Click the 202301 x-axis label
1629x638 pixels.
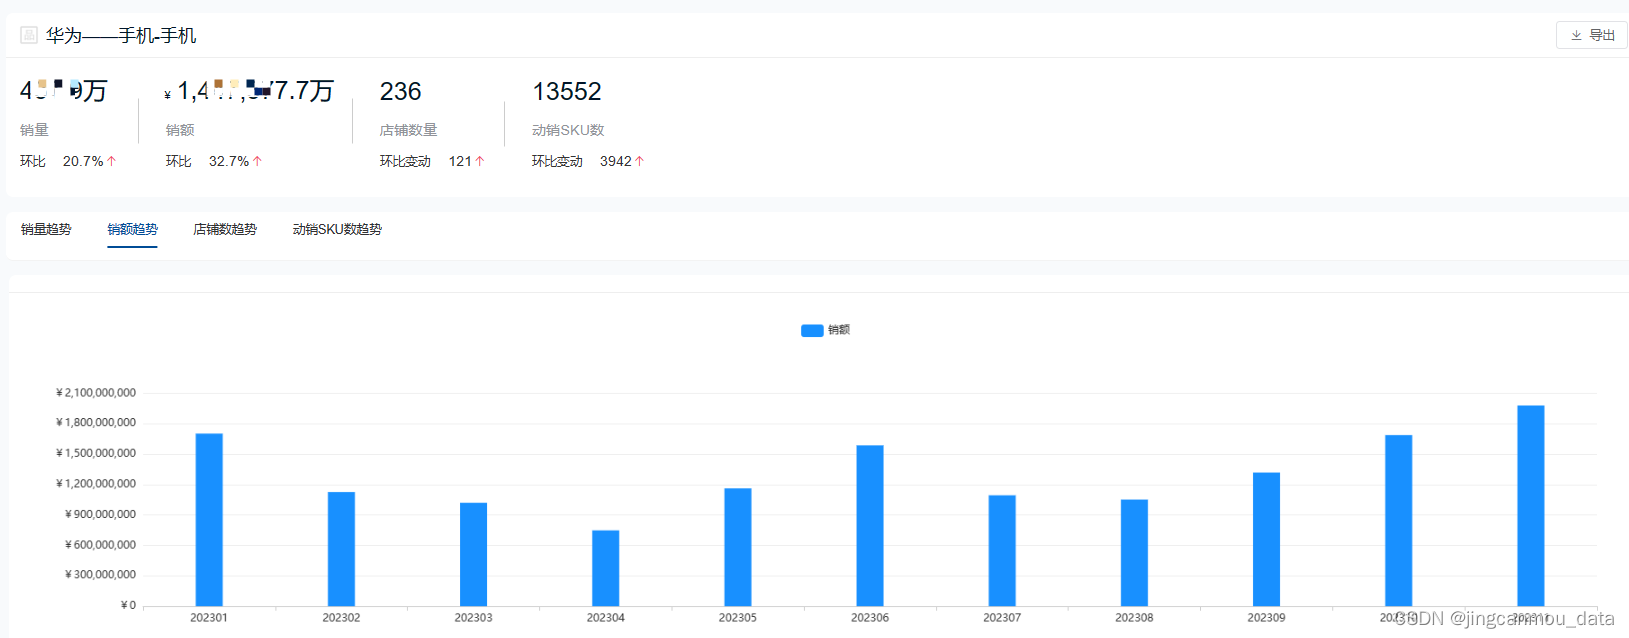[209, 618]
